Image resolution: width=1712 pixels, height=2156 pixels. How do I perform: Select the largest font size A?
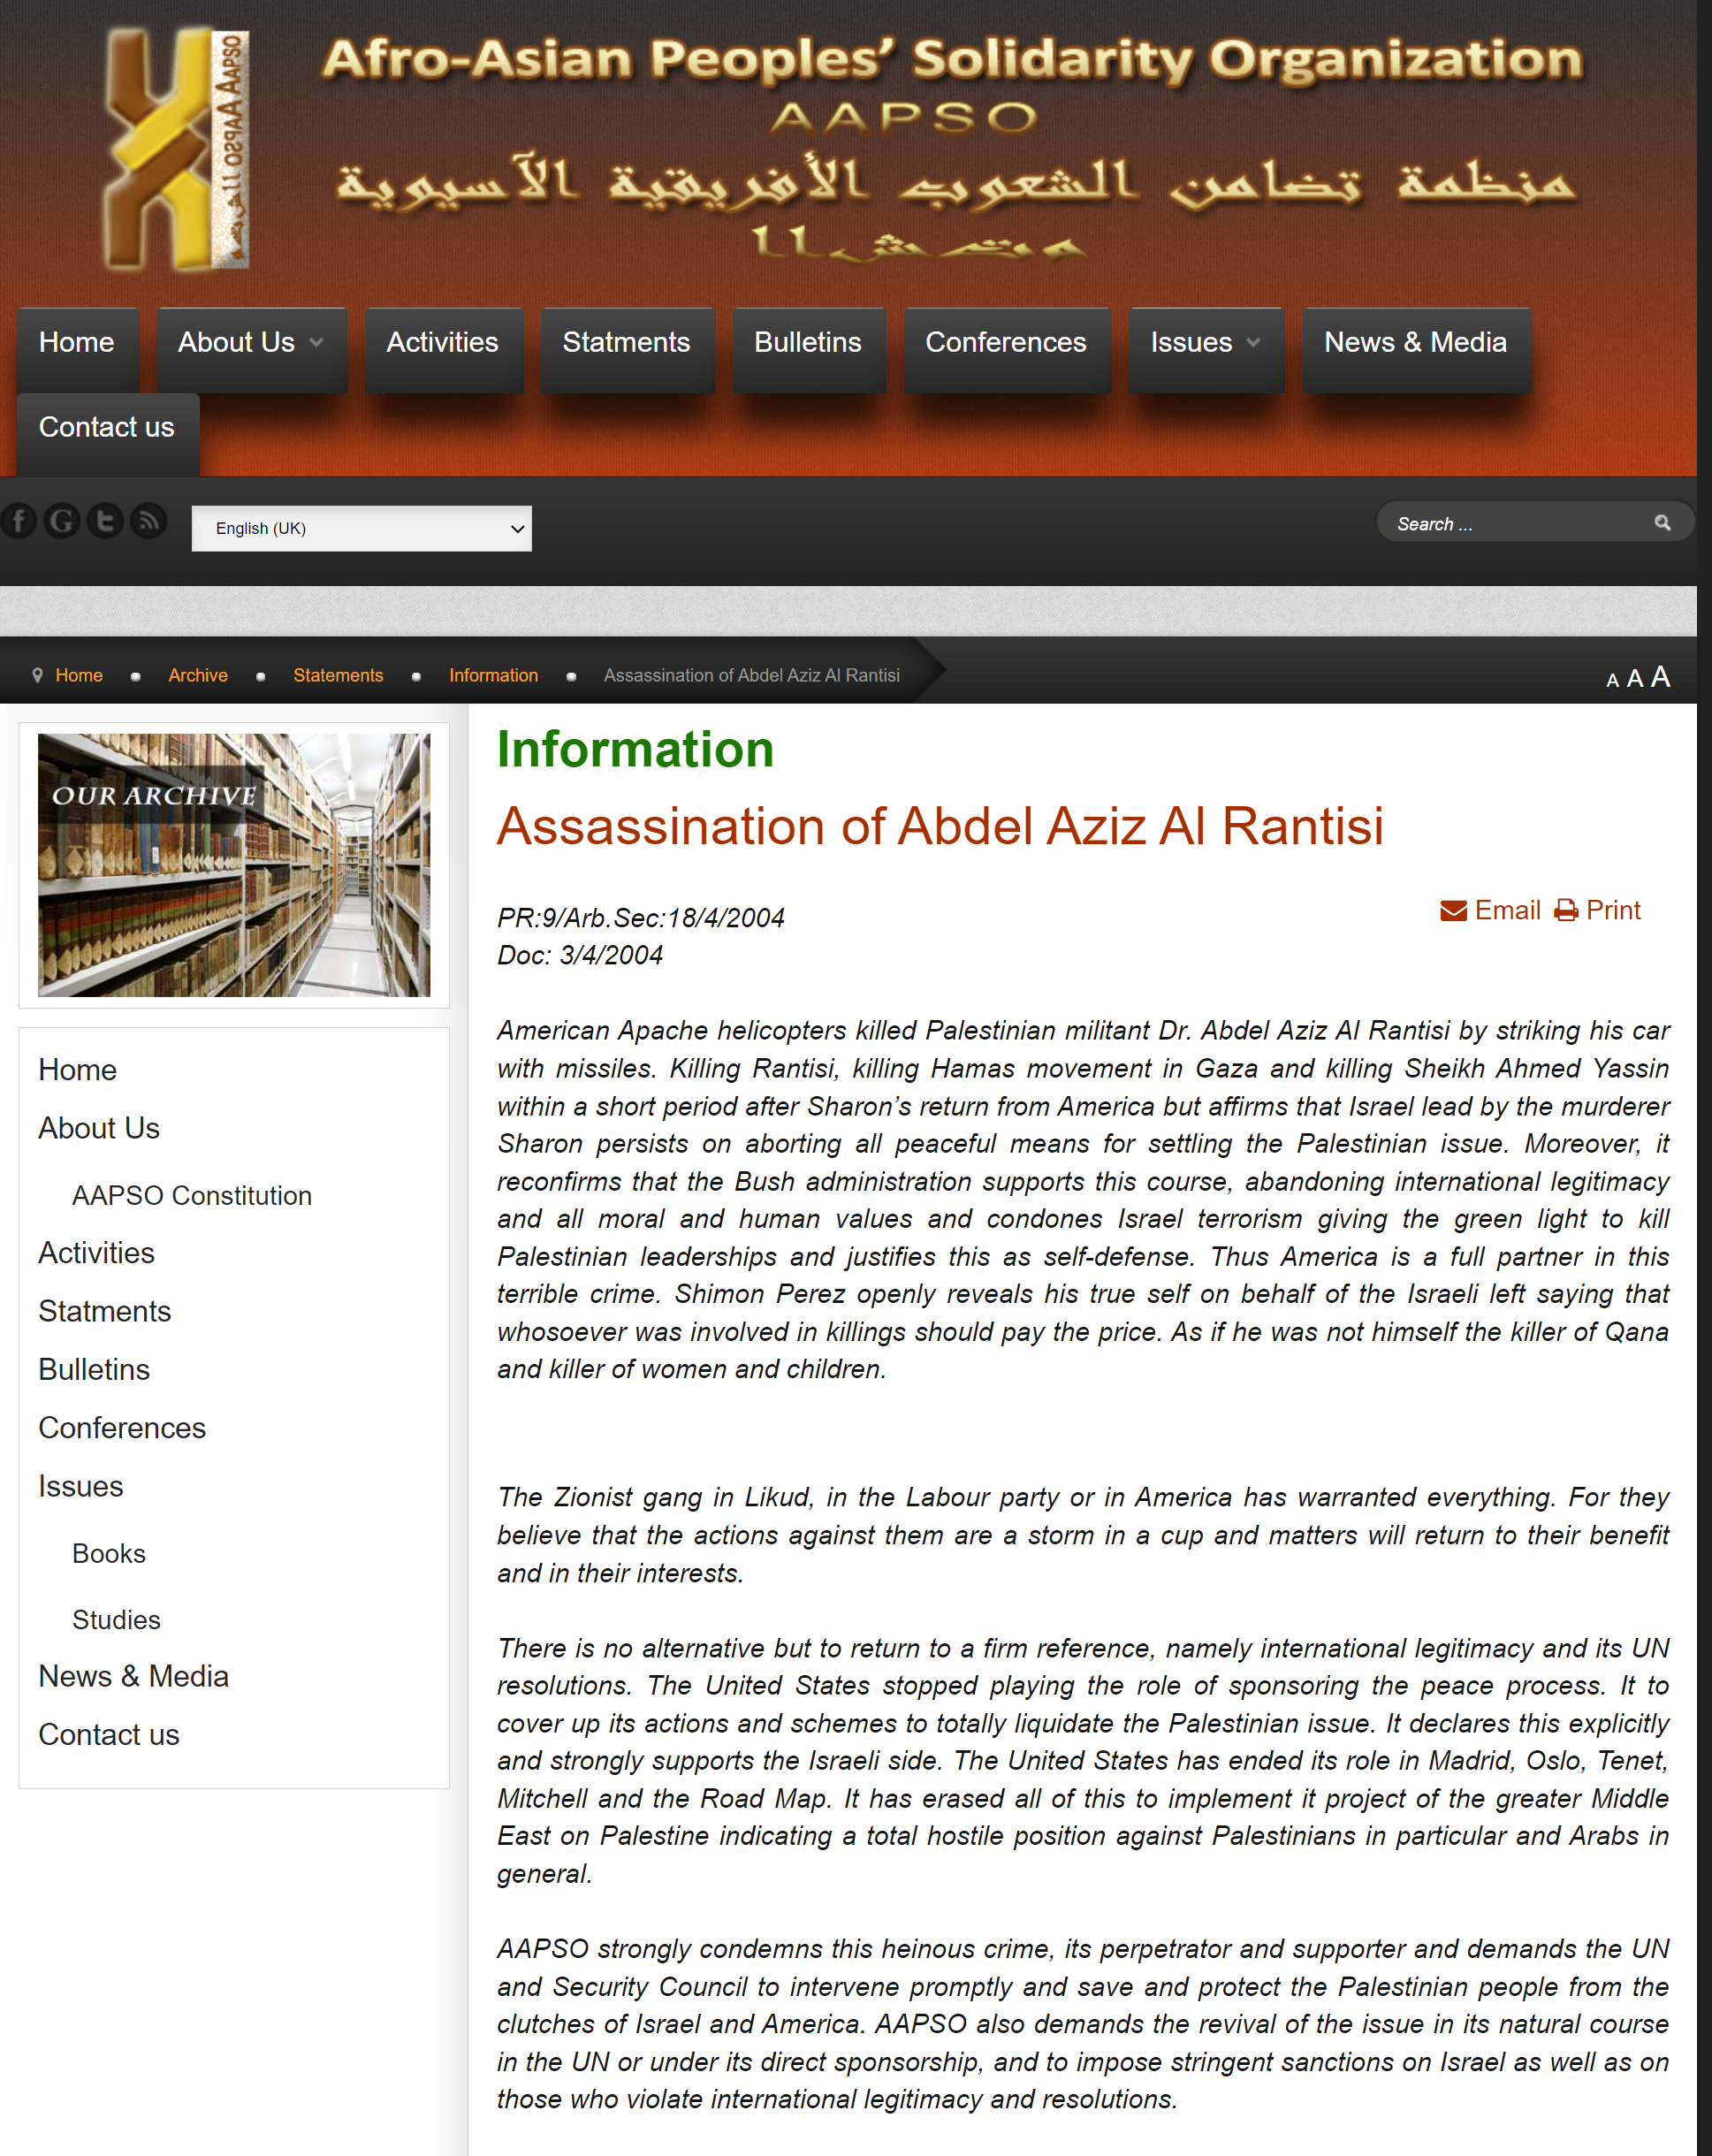1660,677
